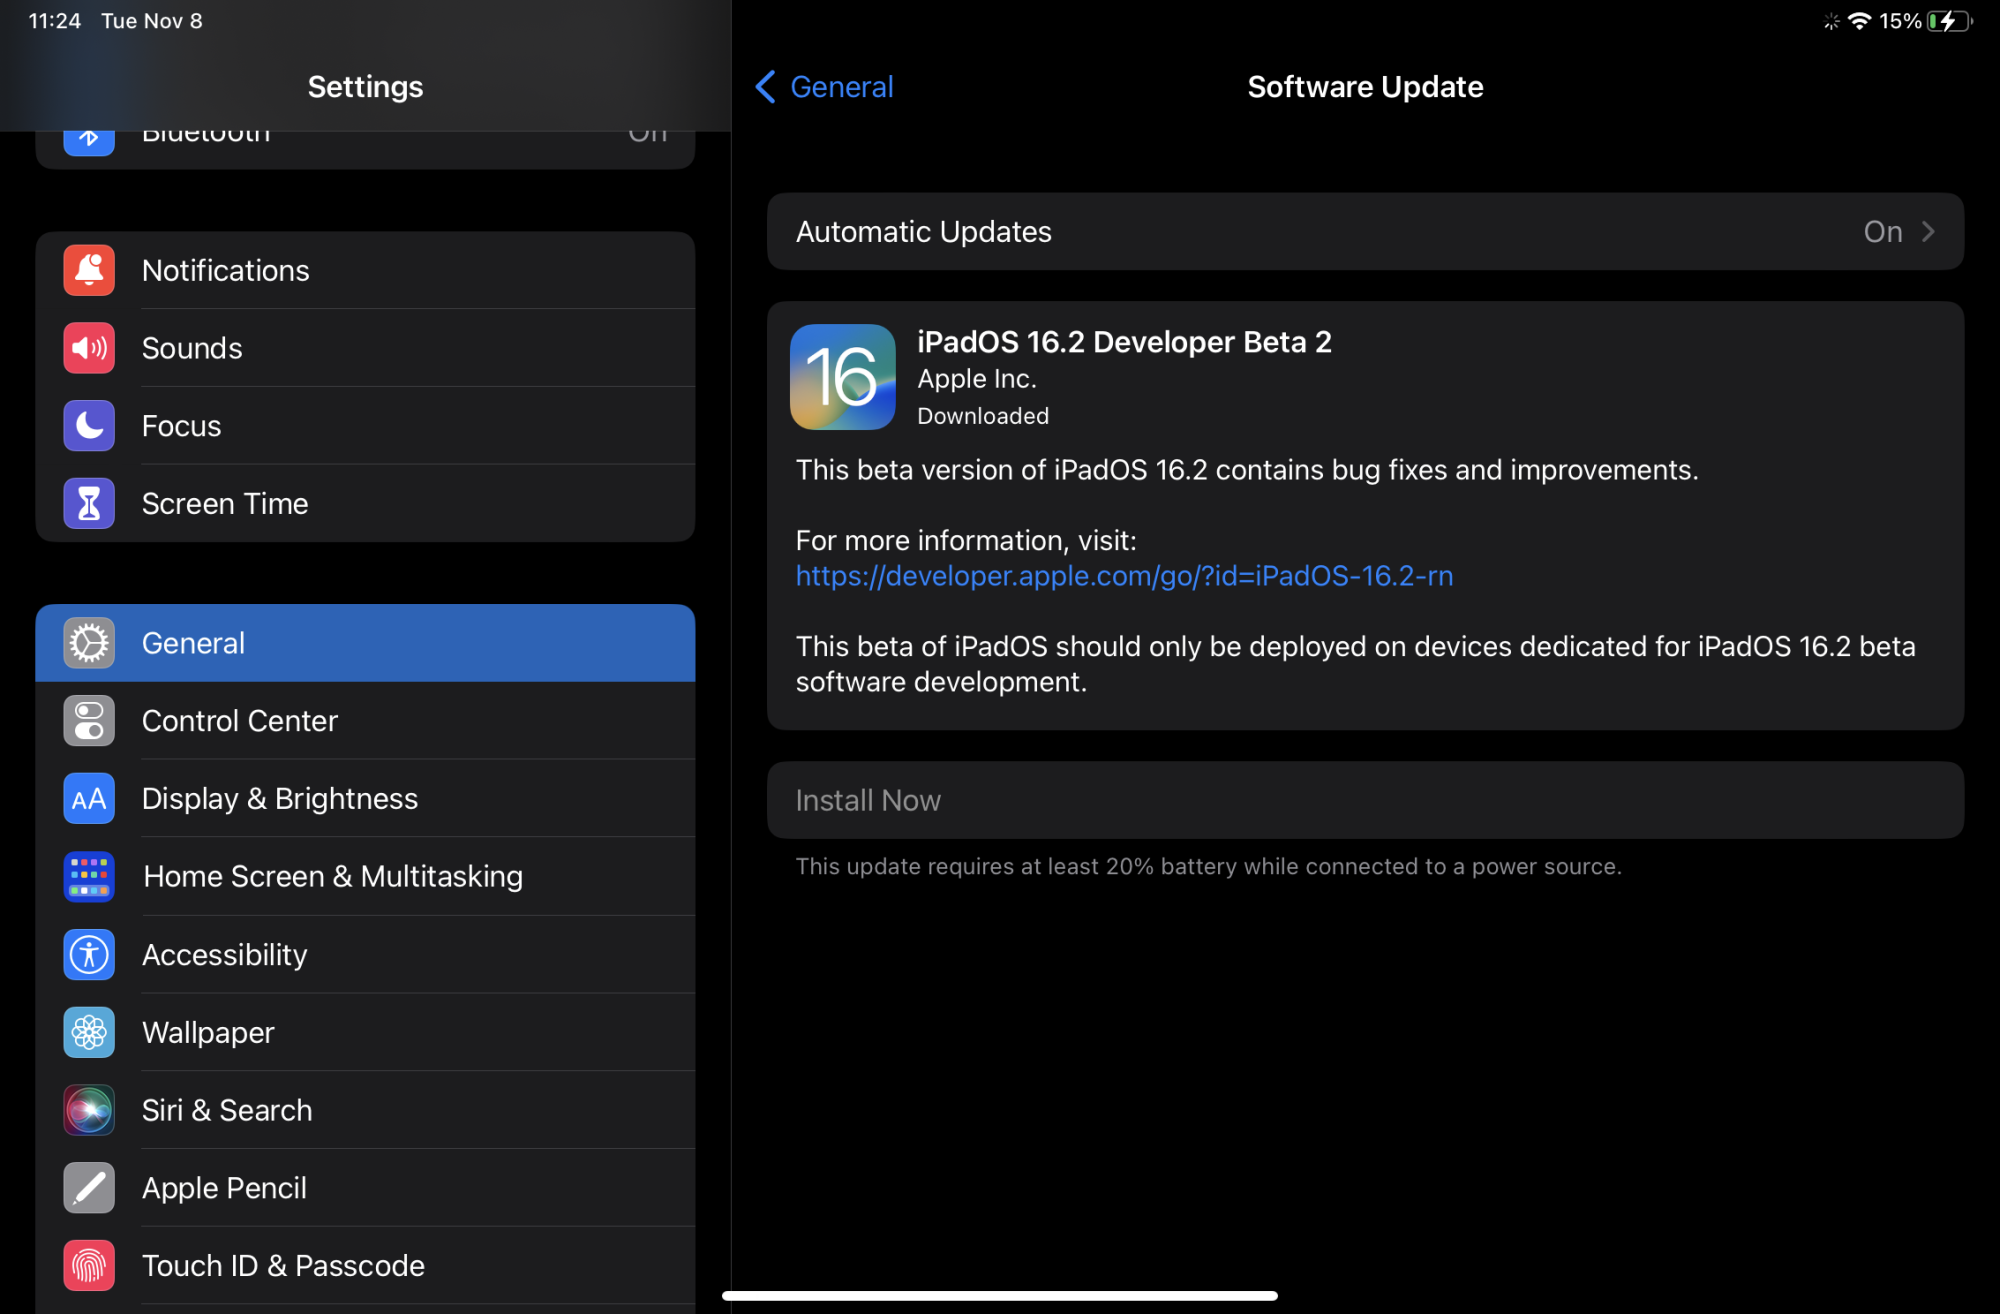Viewport: 2000px width, 1314px height.
Task: Open the Automatic Updates row
Action: [x=1365, y=231]
